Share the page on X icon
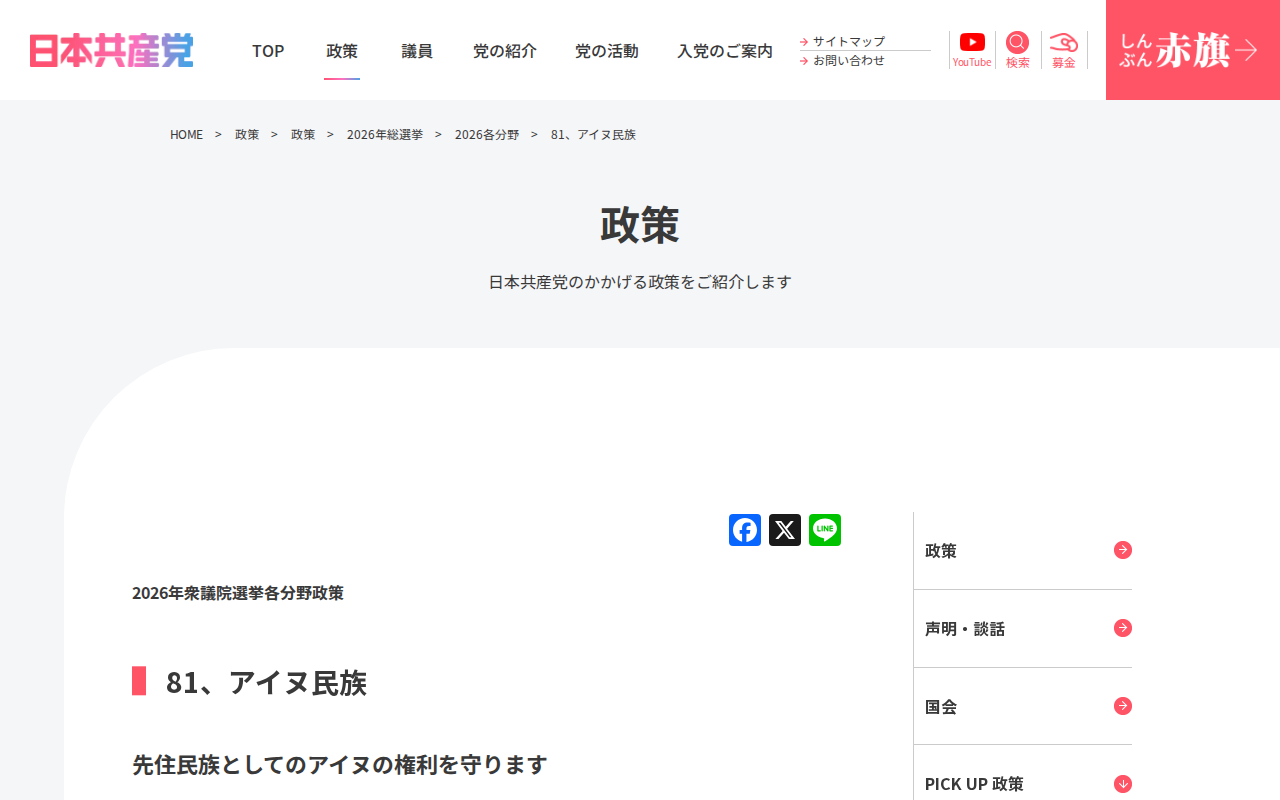 [x=785, y=530]
